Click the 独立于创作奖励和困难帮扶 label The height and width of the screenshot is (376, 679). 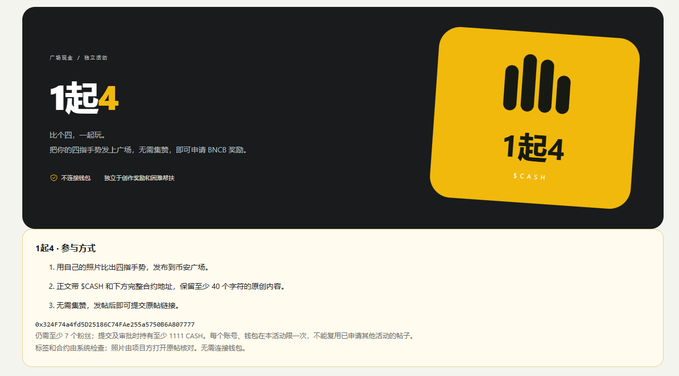coord(139,178)
